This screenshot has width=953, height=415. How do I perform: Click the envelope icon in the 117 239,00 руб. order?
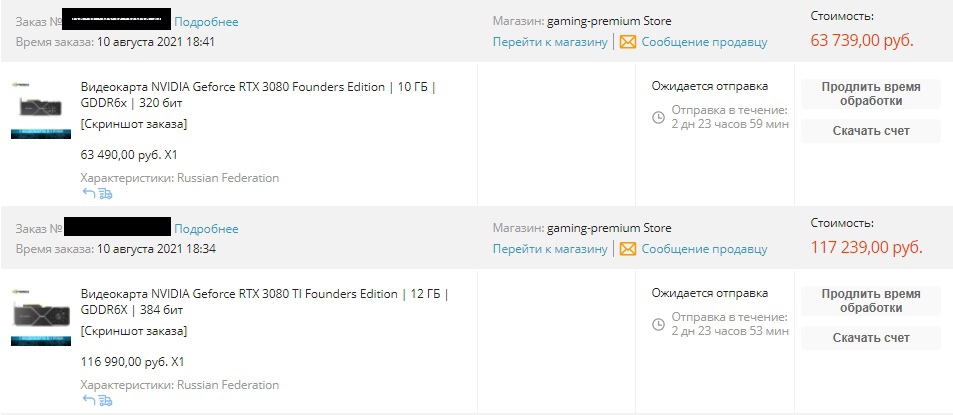point(628,248)
